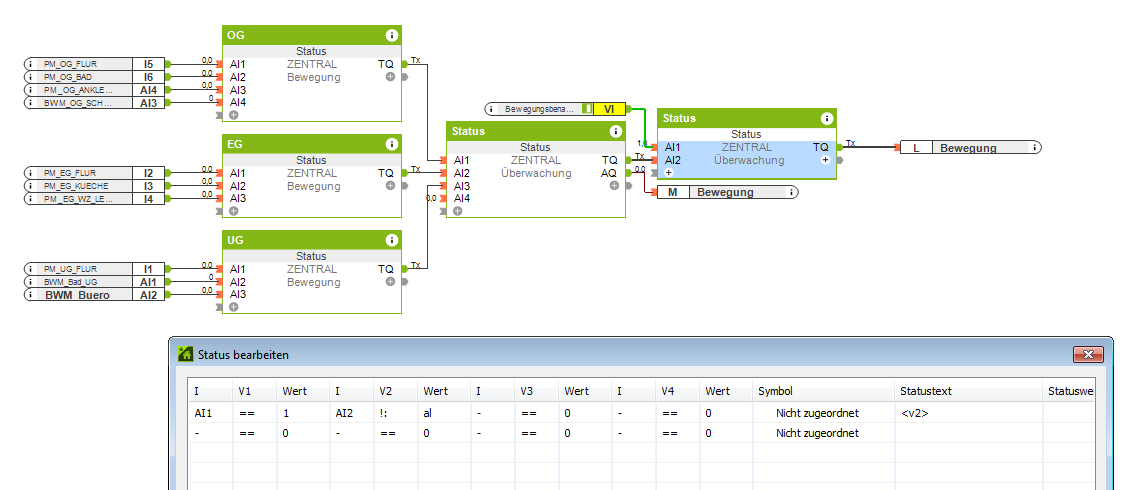1133x490 pixels.
Task: Add input with plus under UG block AI3
Action: pyautogui.click(x=233, y=307)
